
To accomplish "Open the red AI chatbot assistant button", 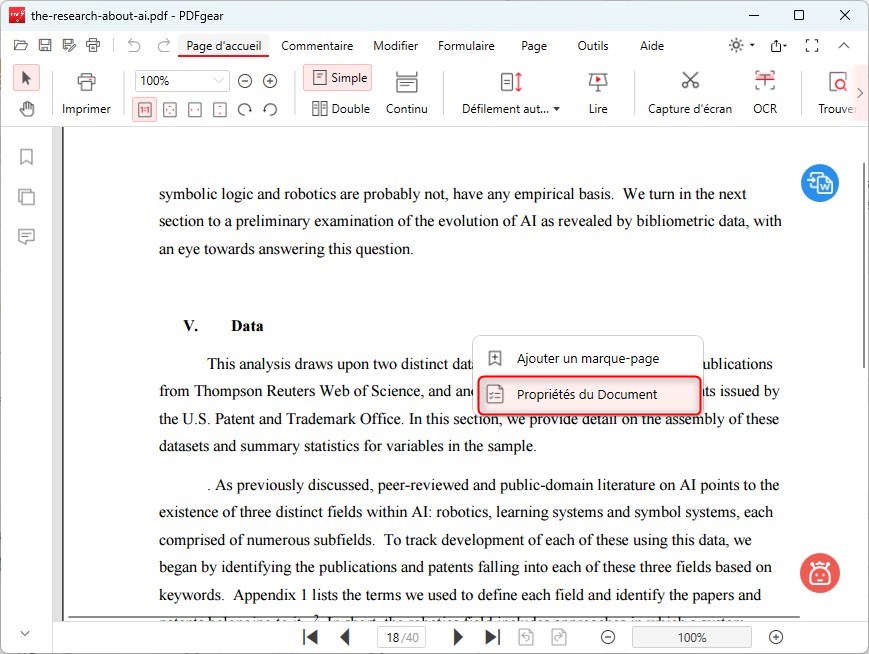I will click(x=820, y=573).
